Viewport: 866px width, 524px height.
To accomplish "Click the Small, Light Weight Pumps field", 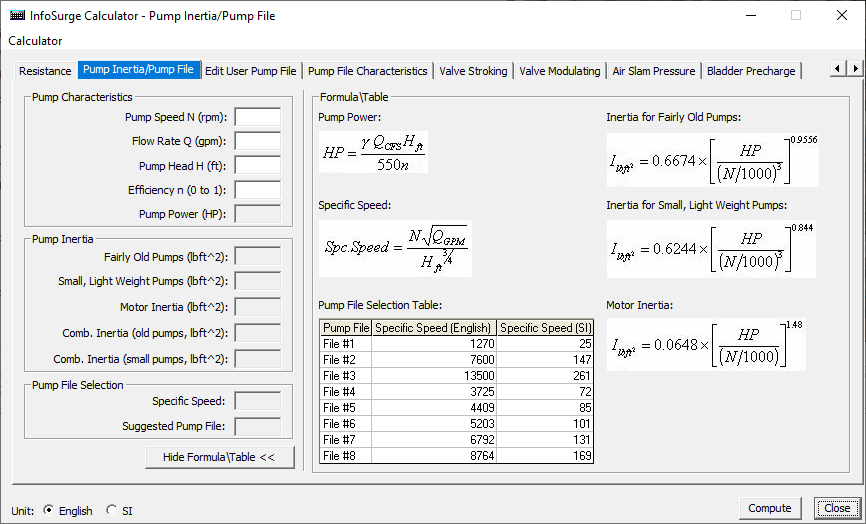I will pyautogui.click(x=258, y=281).
